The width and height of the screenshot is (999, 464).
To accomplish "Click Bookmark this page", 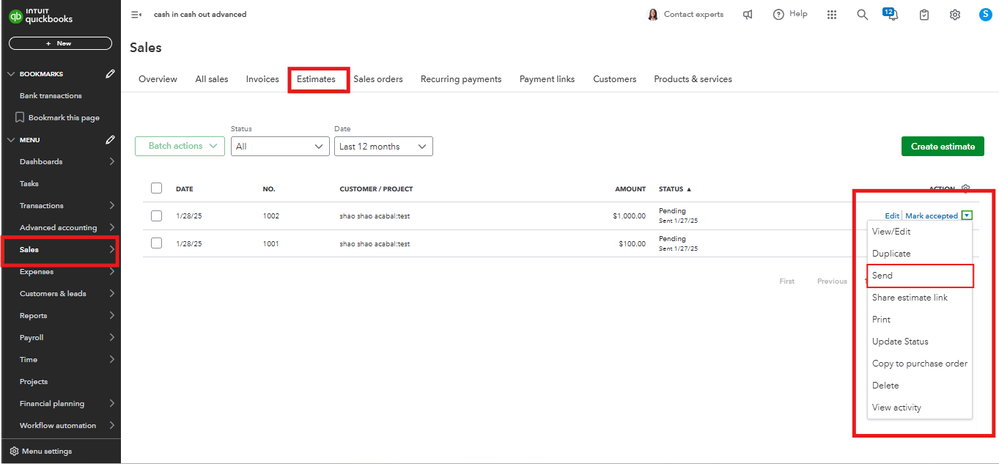I will tap(57, 118).
